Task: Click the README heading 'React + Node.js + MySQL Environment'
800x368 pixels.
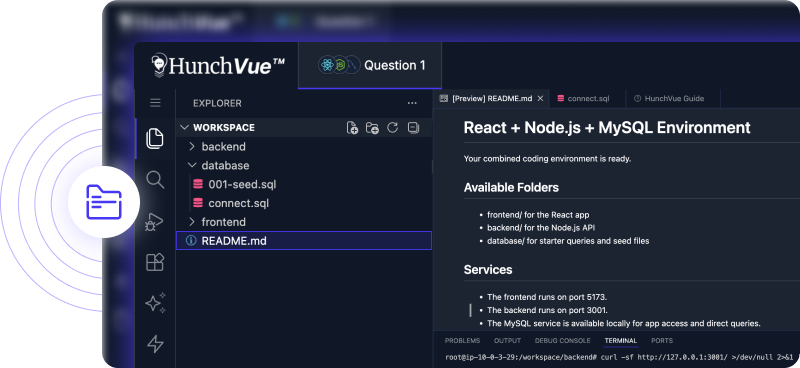Action: 607,128
